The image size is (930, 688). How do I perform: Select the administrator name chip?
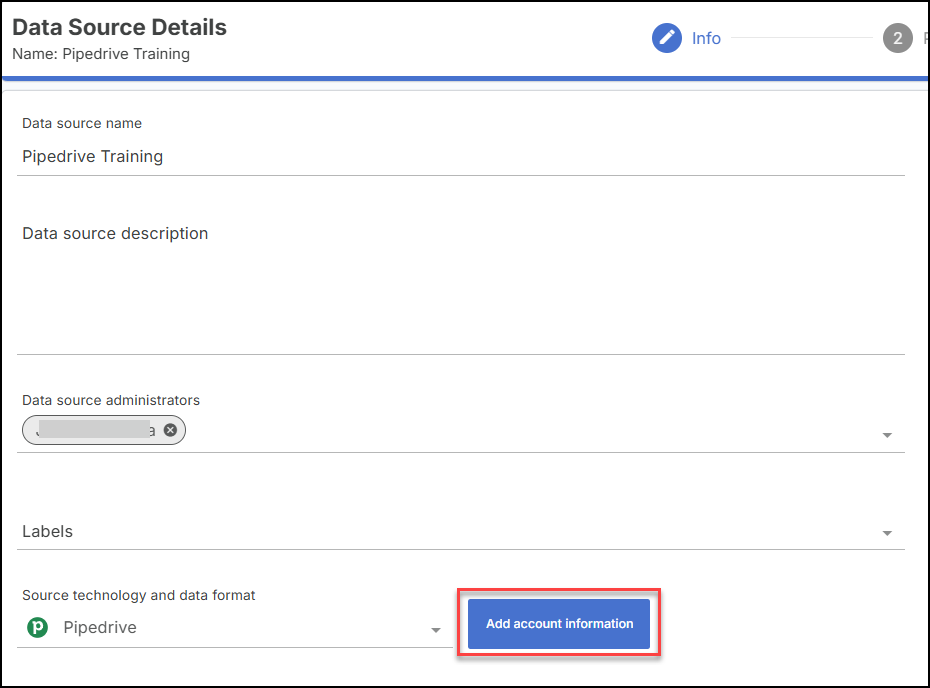pyautogui.click(x=104, y=430)
